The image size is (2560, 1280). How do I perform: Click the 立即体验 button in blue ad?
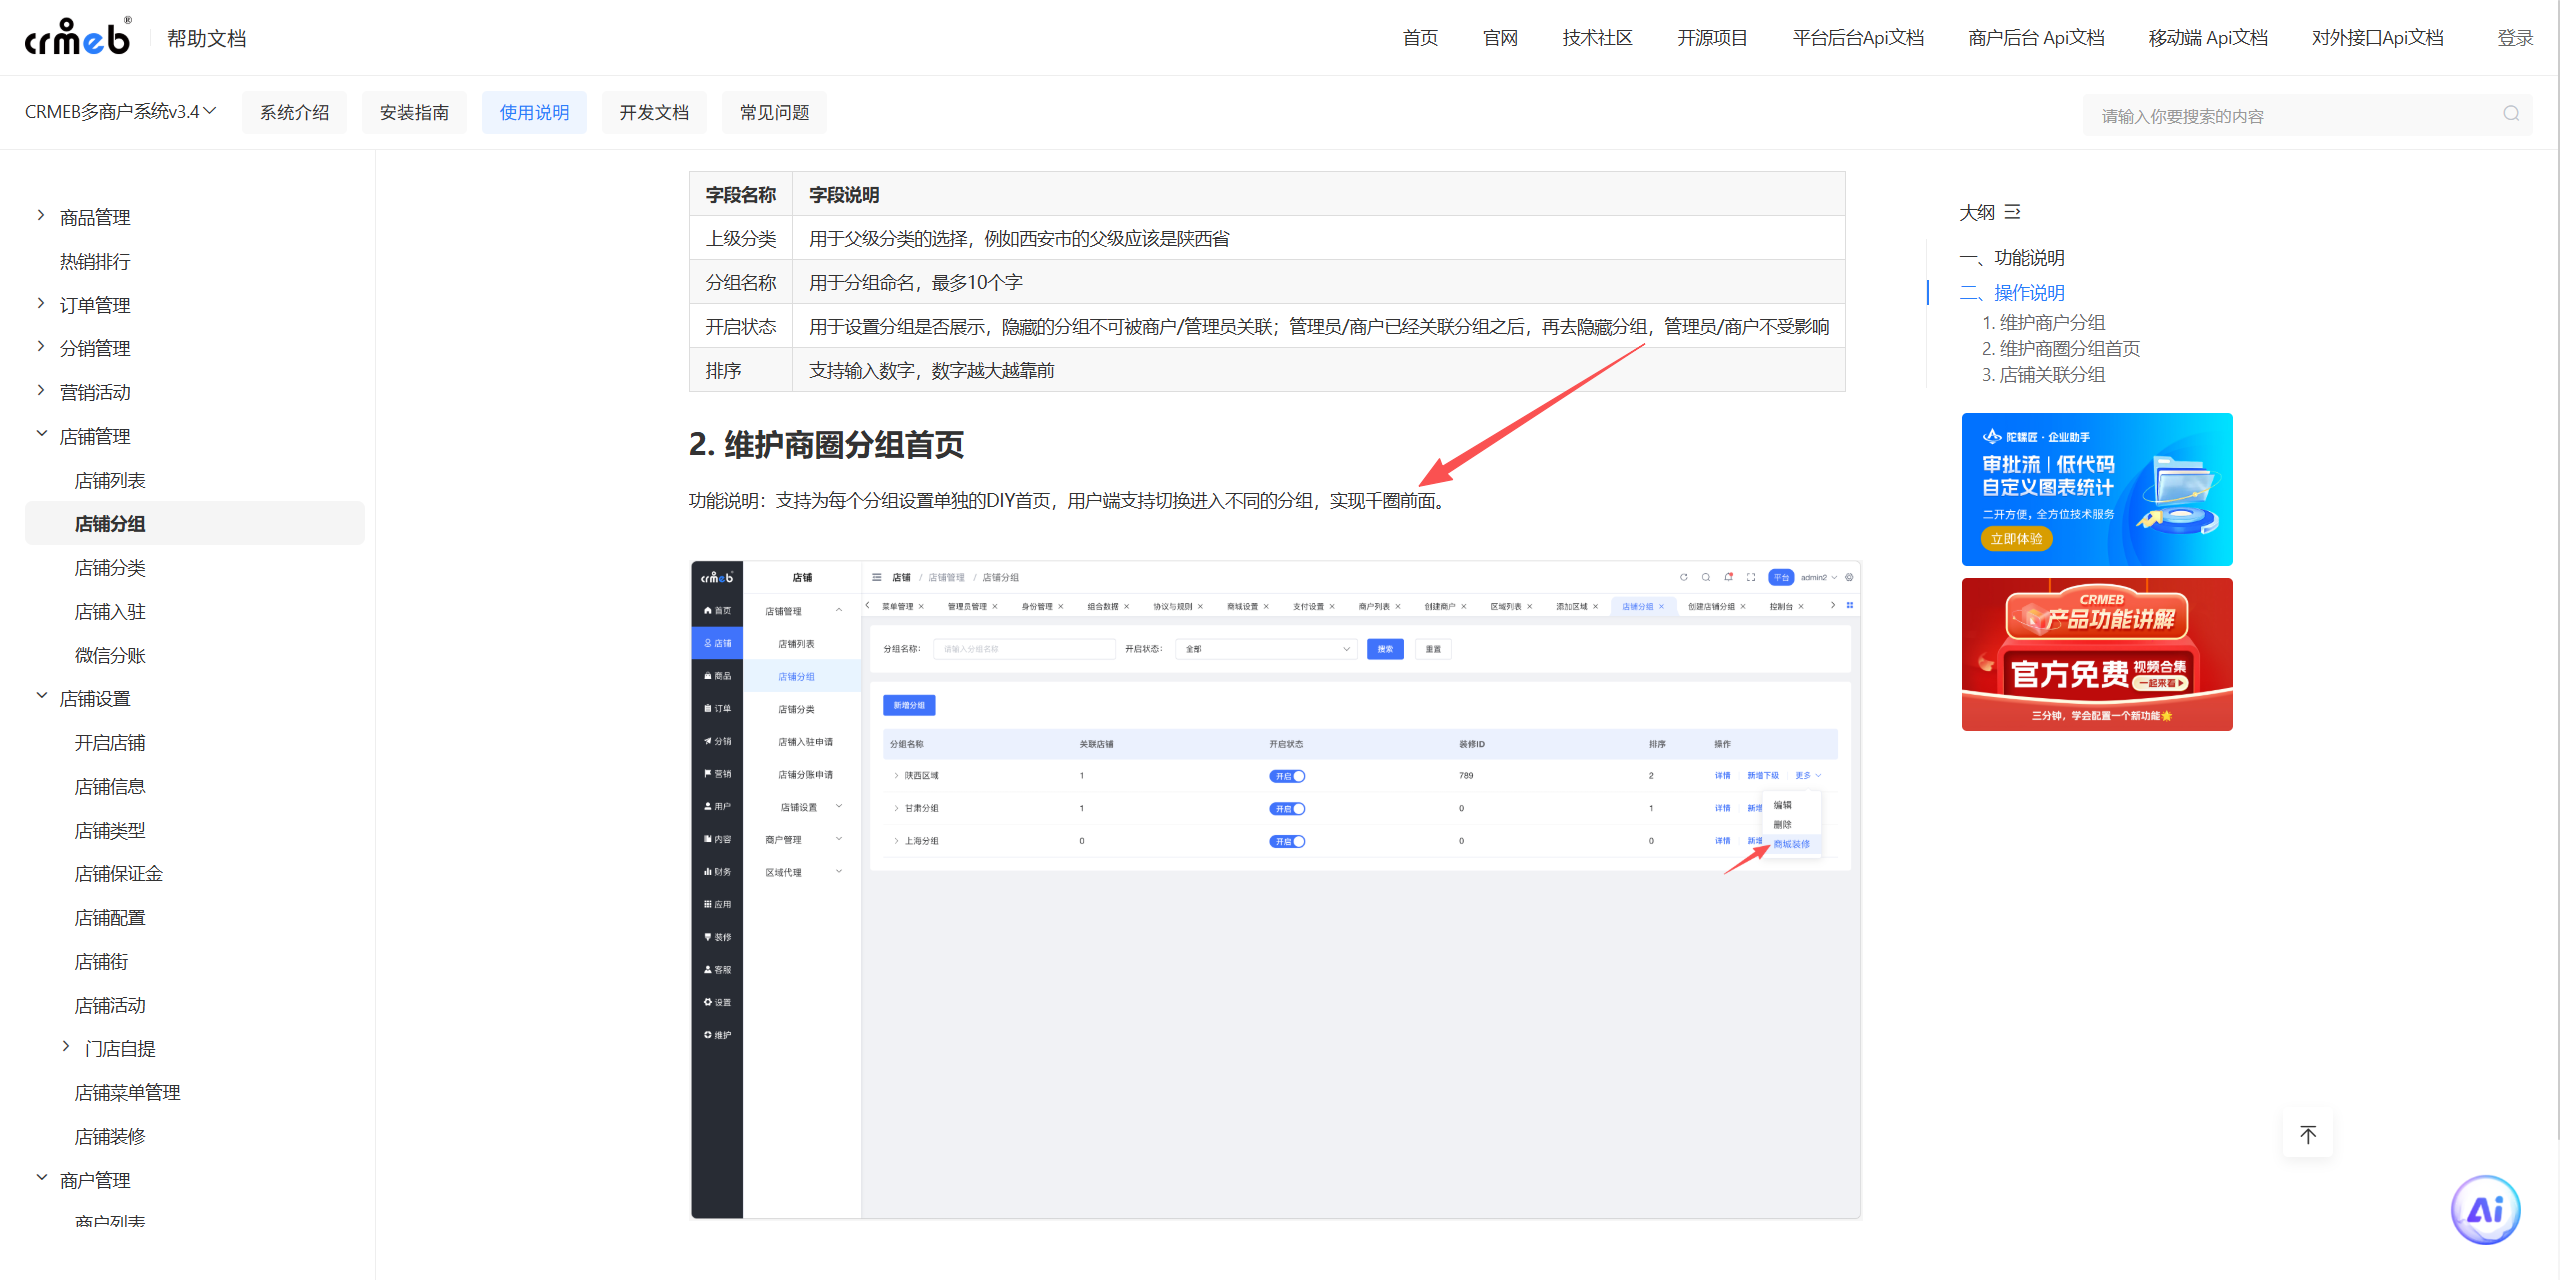pyautogui.click(x=2016, y=538)
